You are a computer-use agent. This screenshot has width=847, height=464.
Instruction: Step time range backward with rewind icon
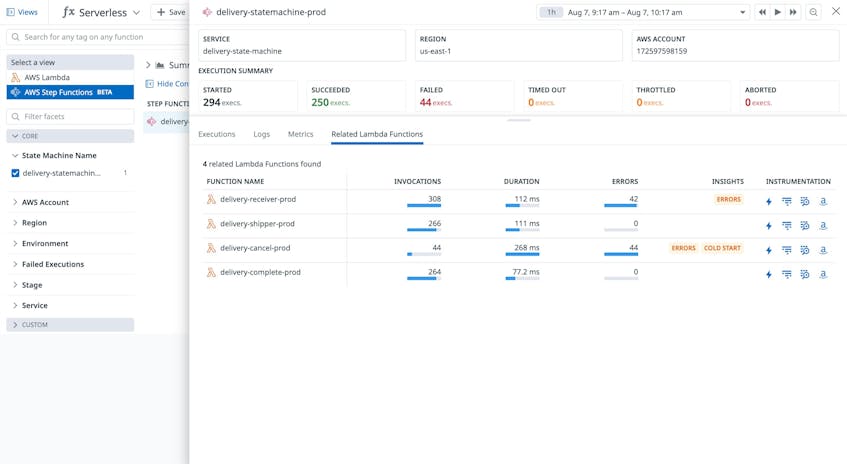[x=762, y=12]
